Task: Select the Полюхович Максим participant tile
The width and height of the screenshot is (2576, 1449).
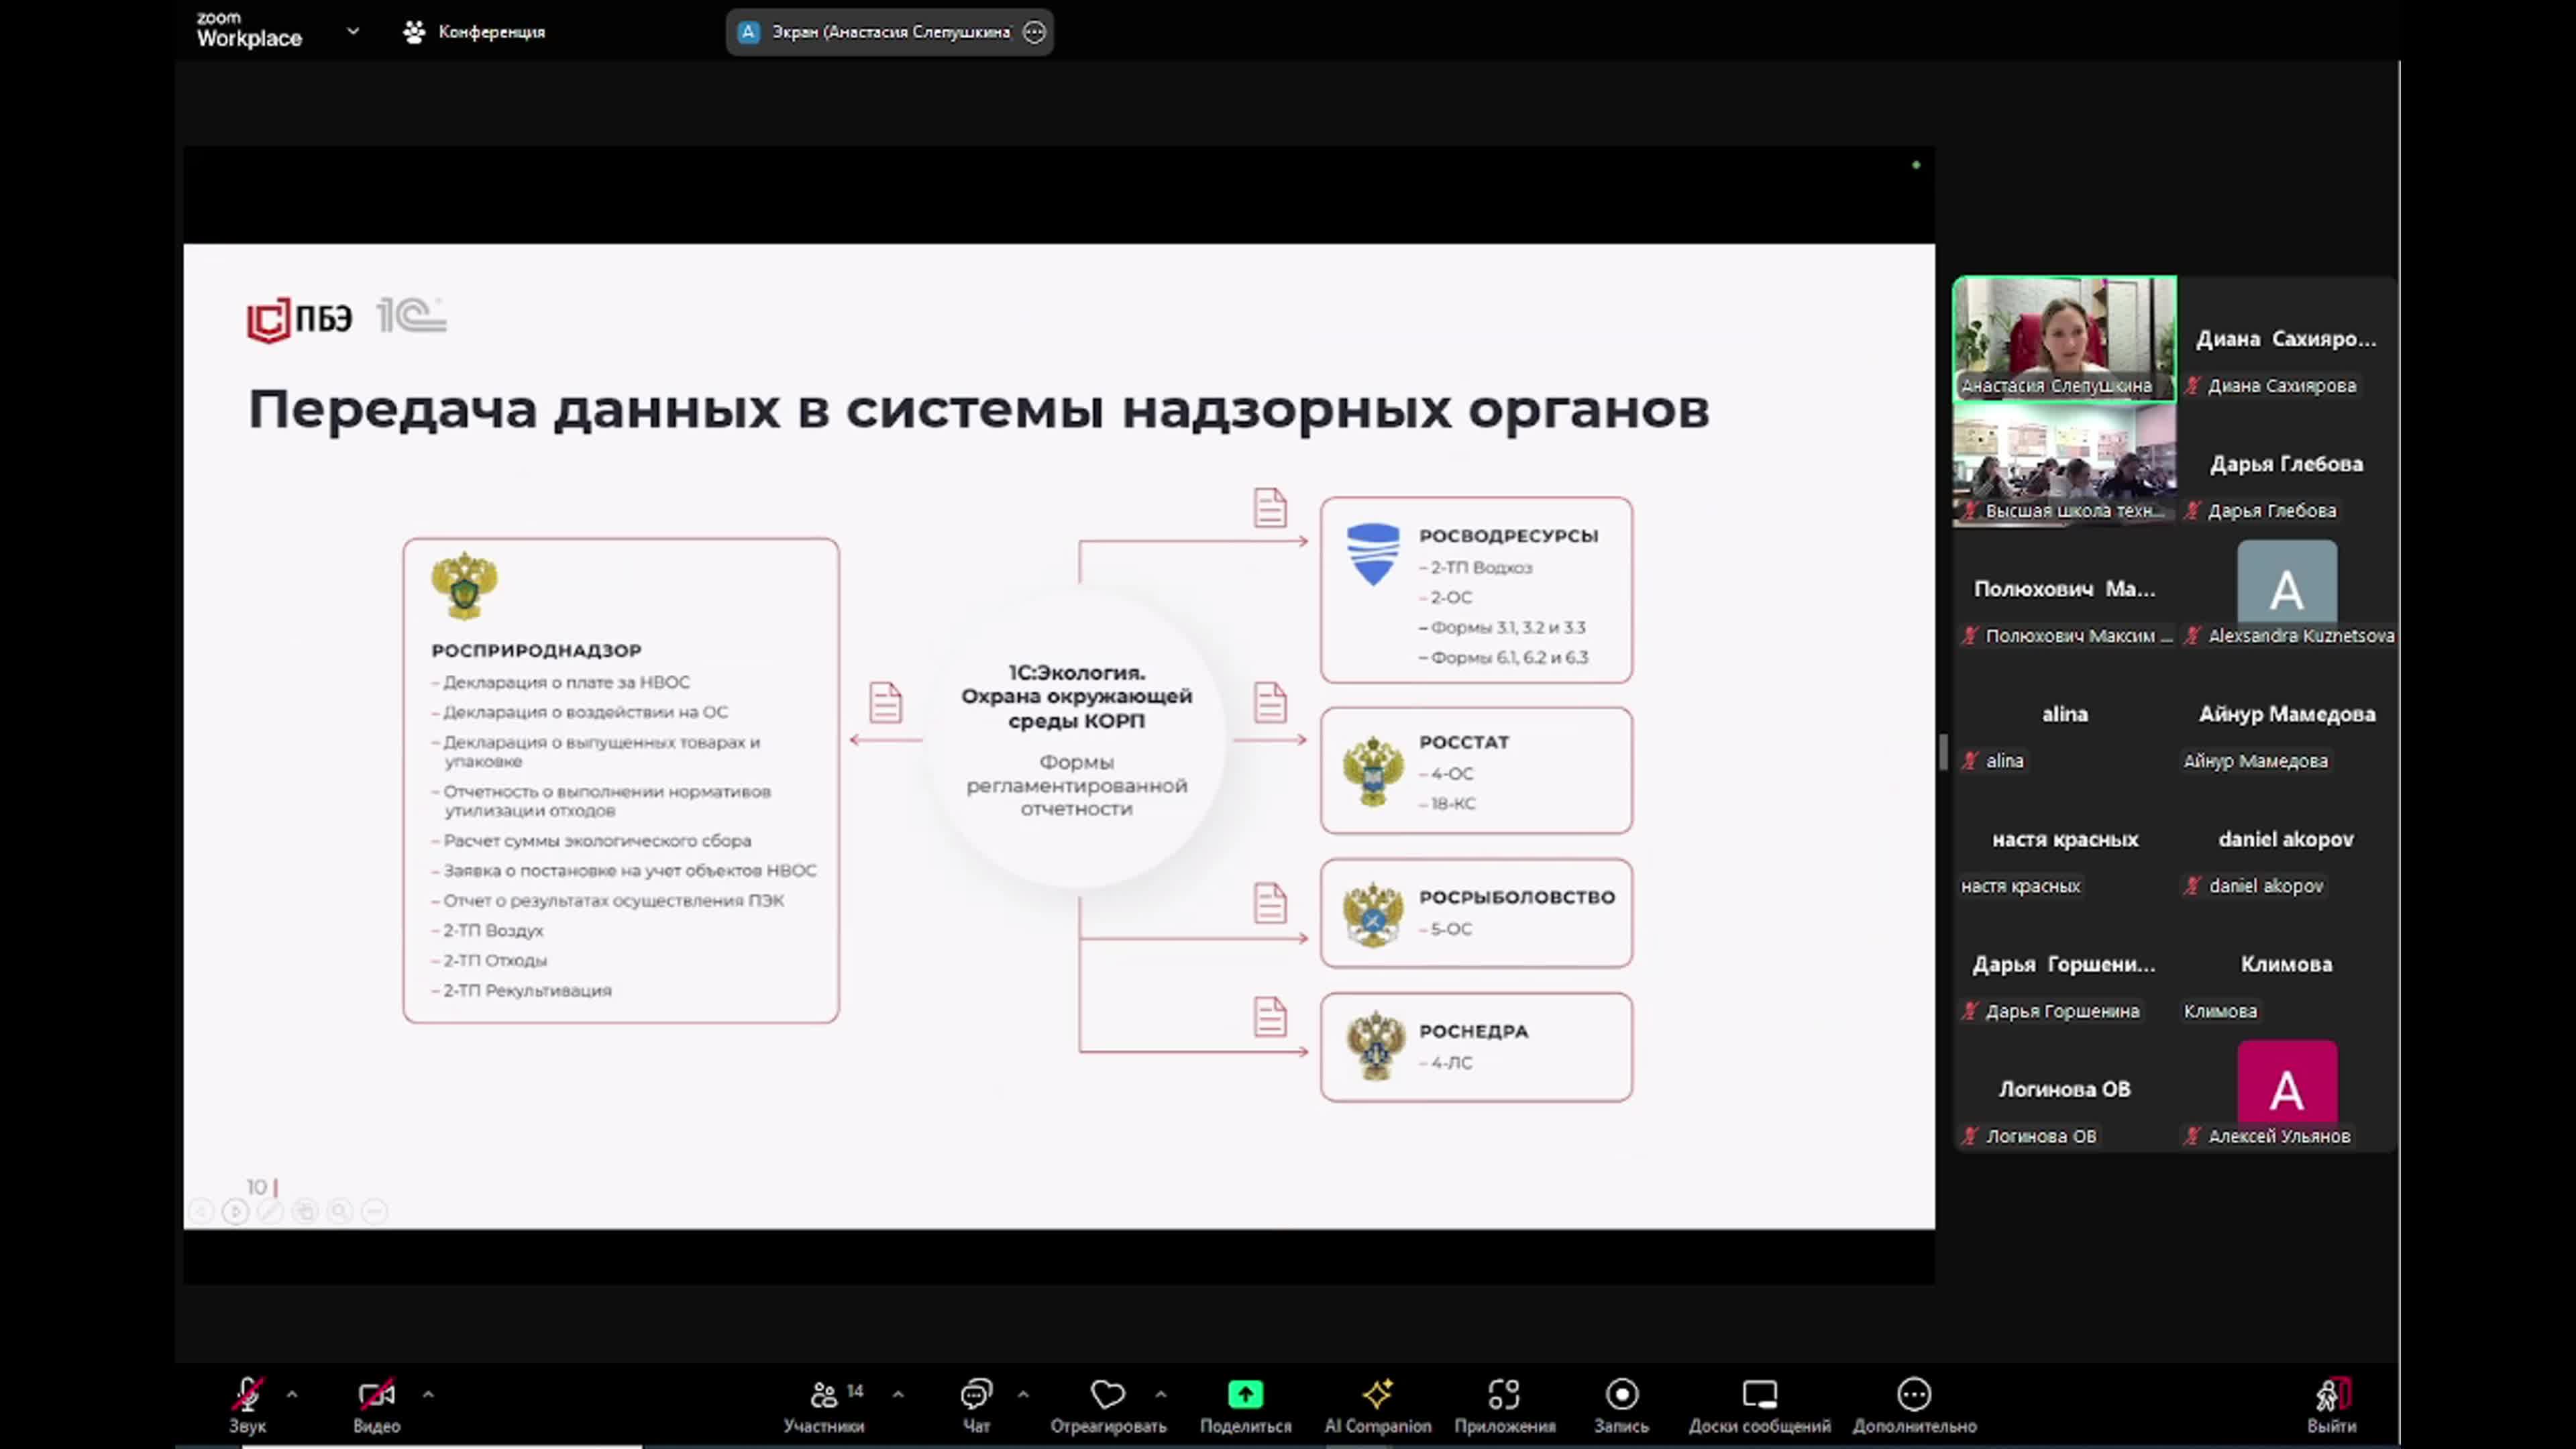Action: tap(2064, 589)
